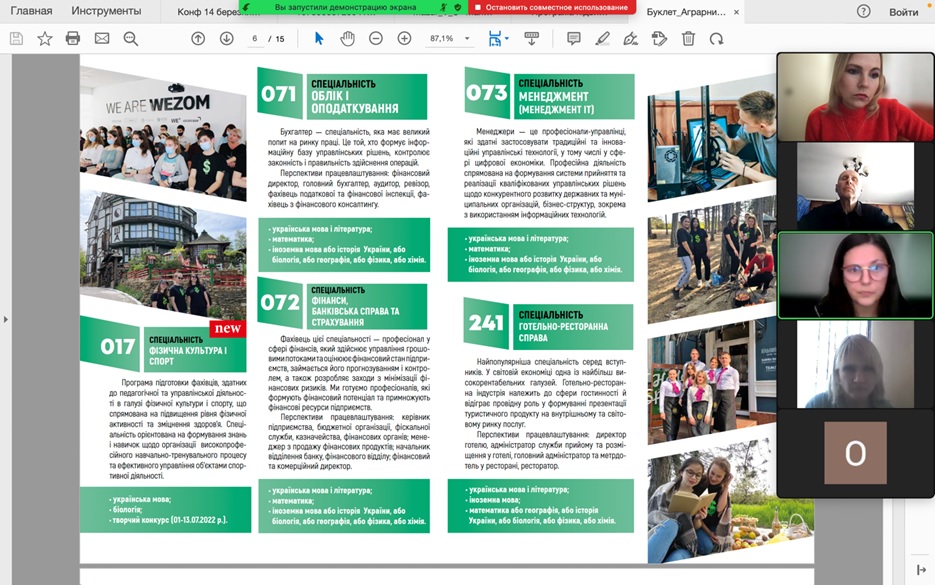Click the girls reading book picnic photo
This screenshot has height=585, width=935.
coord(730,502)
